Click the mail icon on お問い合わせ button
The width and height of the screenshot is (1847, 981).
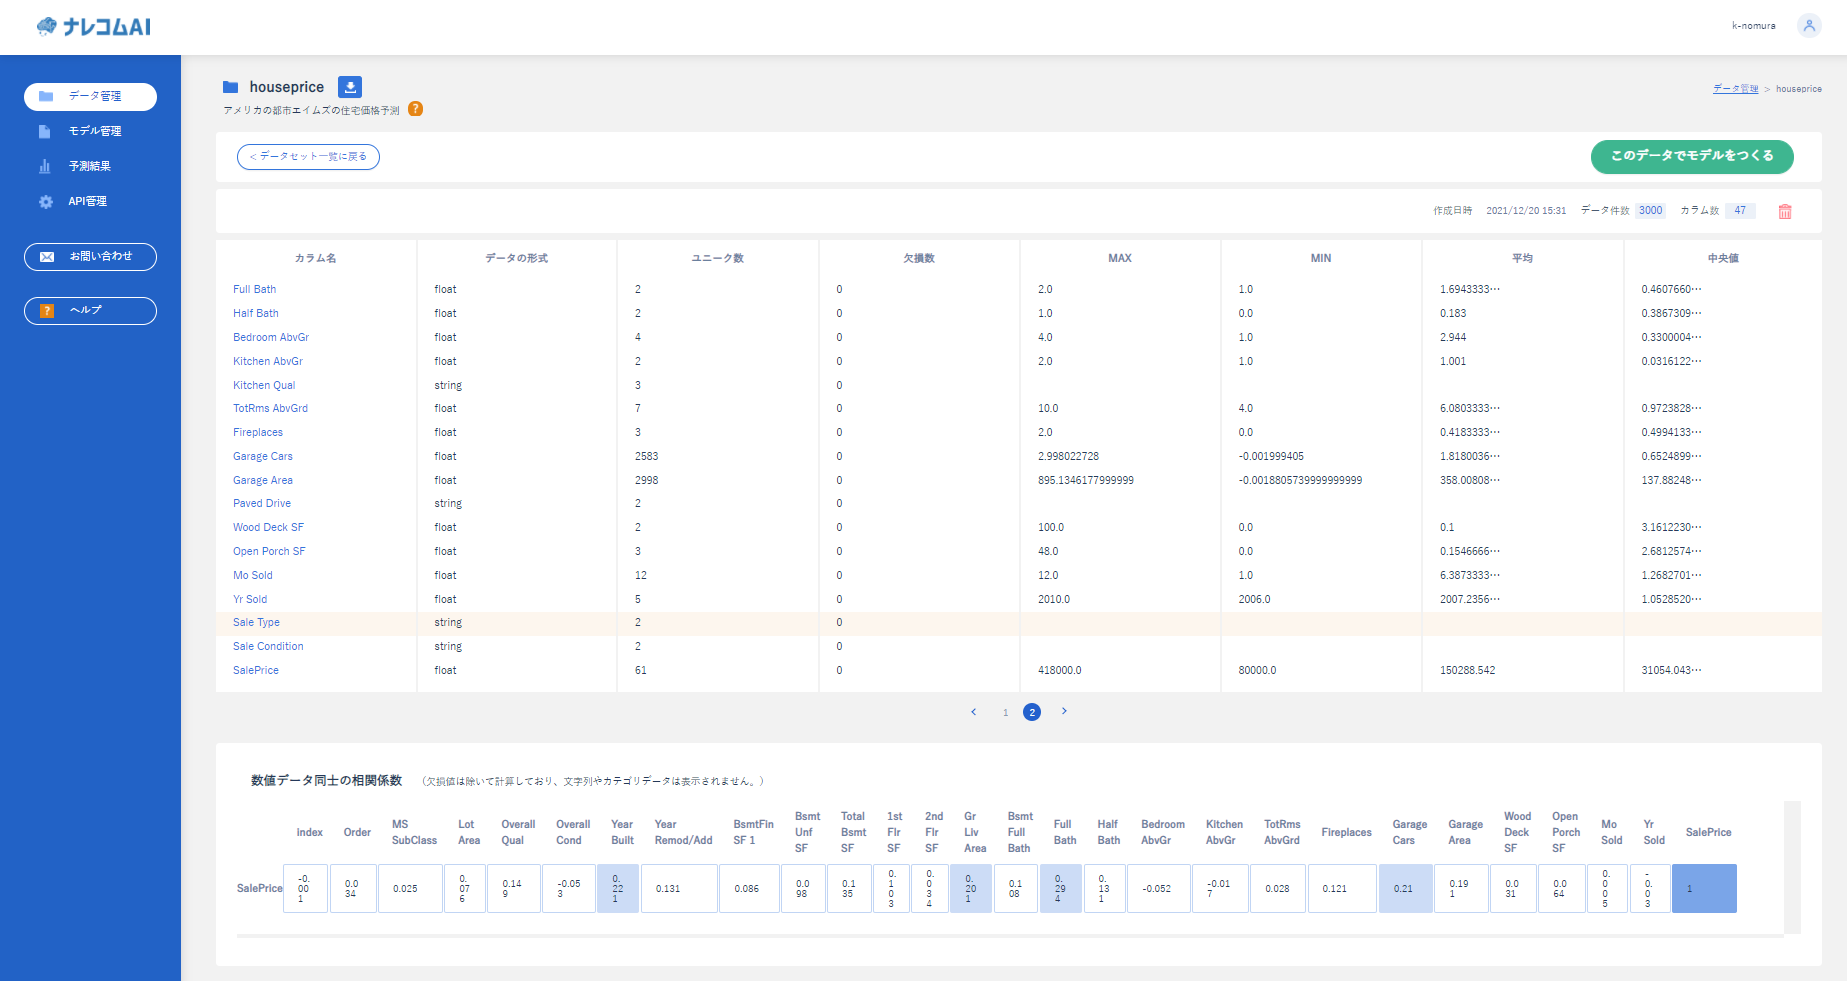[47, 257]
